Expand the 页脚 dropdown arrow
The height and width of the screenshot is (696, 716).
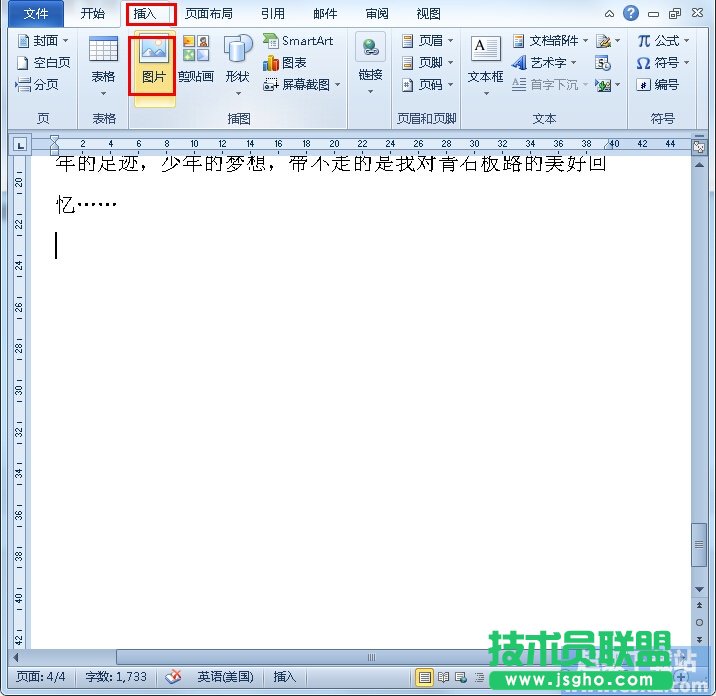tap(450, 63)
